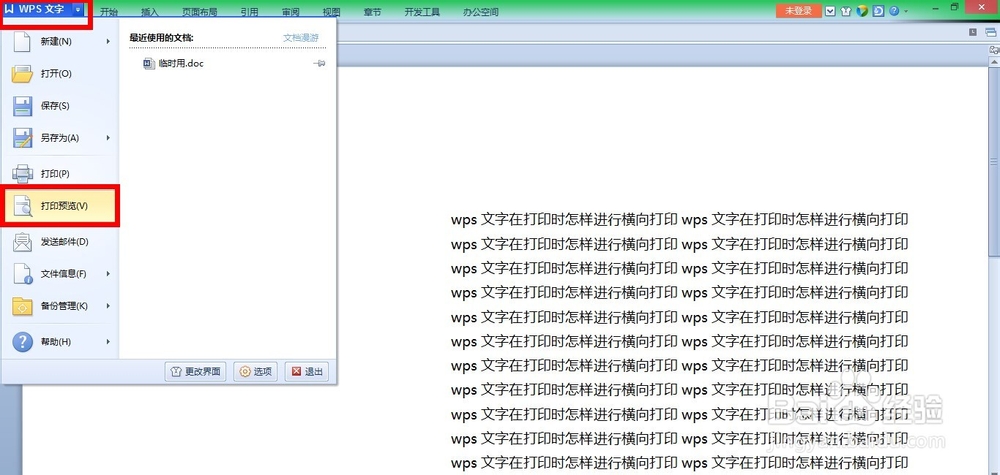The width and height of the screenshot is (1000, 475).
Task: Click the 更改界面 button
Action: point(196,372)
